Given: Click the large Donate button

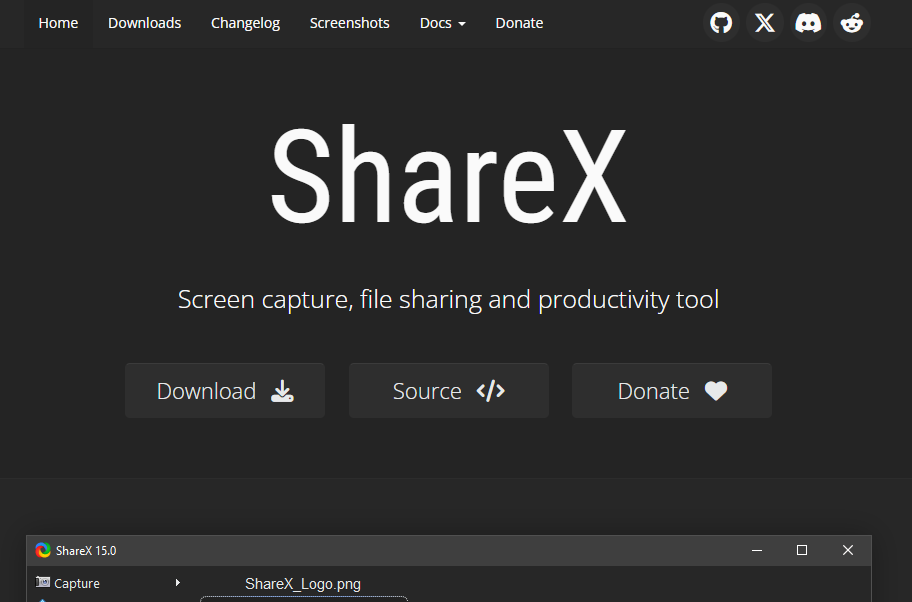Looking at the screenshot, I should click(672, 390).
